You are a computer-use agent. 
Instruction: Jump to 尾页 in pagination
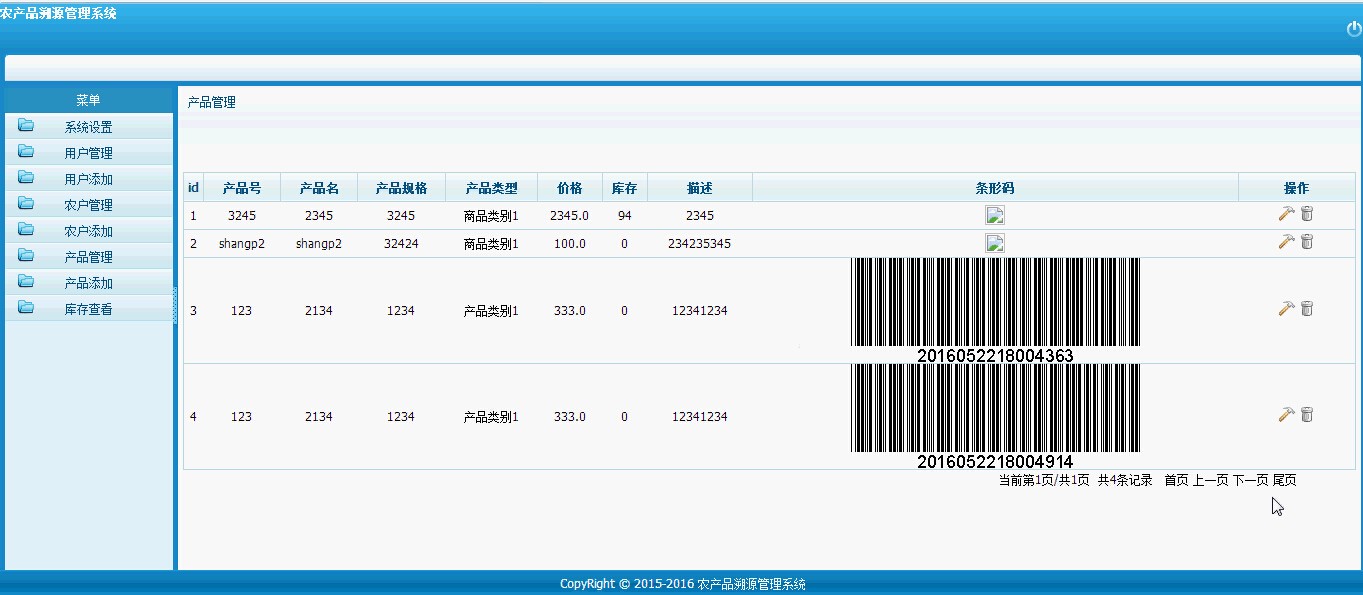(1284, 480)
